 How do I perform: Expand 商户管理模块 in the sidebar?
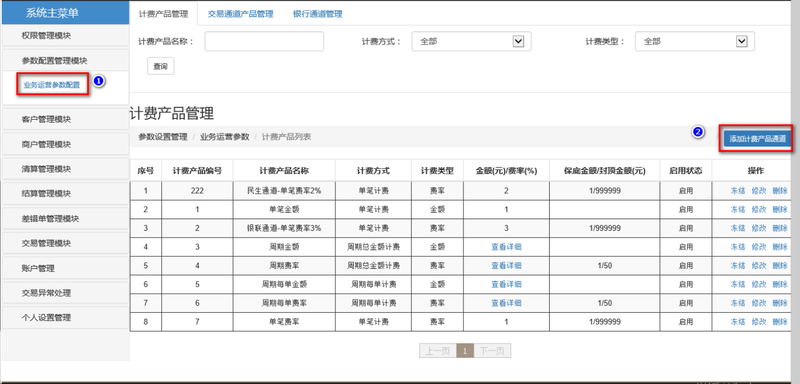[x=65, y=144]
